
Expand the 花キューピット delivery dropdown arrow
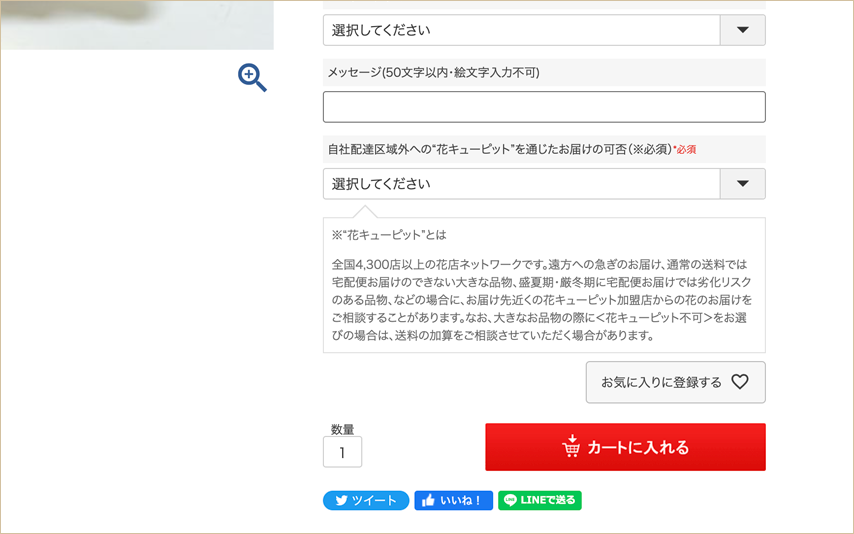(x=742, y=184)
